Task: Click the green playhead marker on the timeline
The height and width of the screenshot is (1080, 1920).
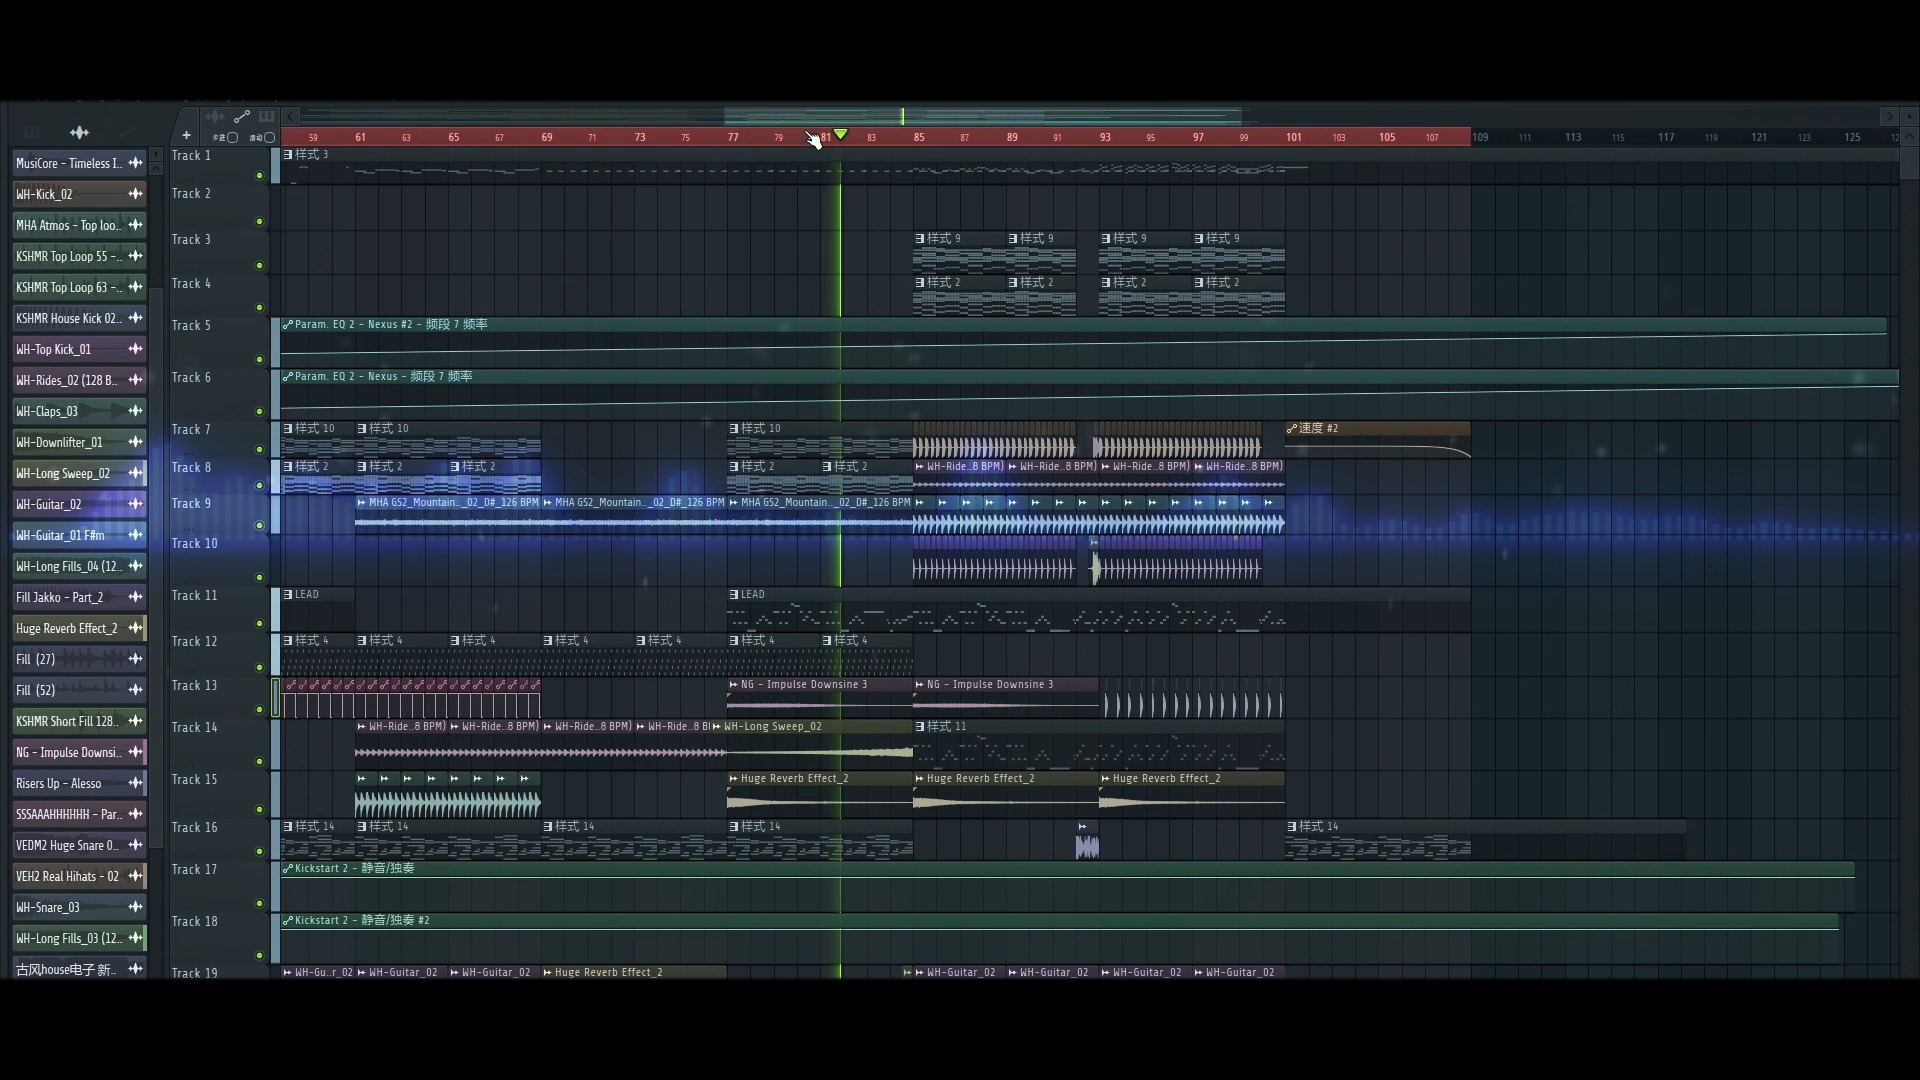Action: pyautogui.click(x=841, y=134)
